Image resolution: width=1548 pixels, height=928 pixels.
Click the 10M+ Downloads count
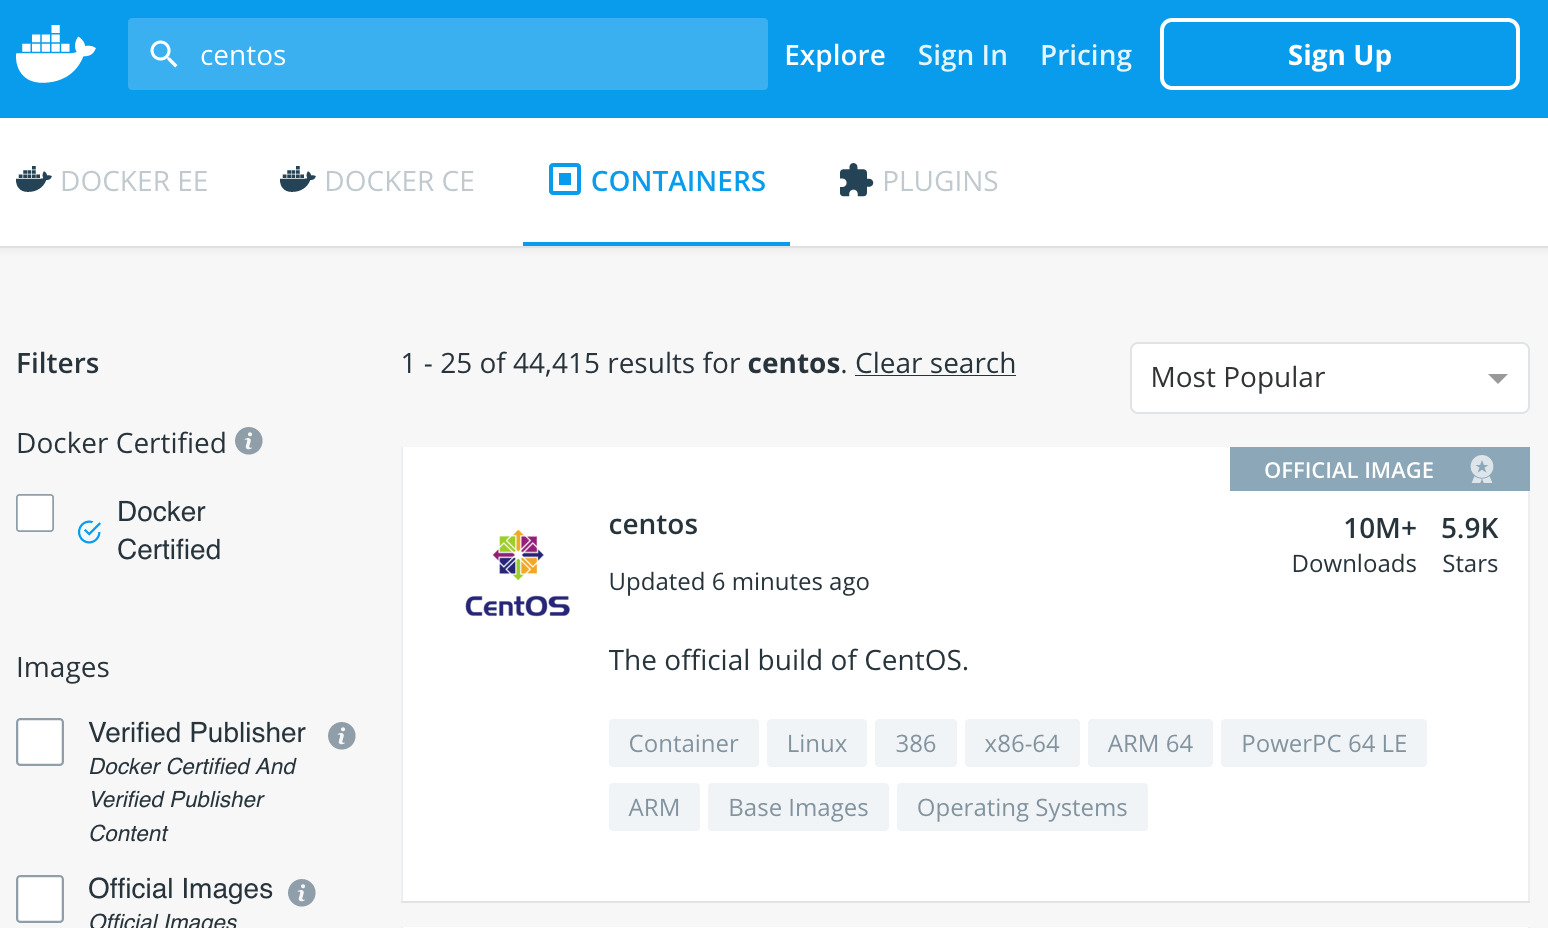point(1354,545)
